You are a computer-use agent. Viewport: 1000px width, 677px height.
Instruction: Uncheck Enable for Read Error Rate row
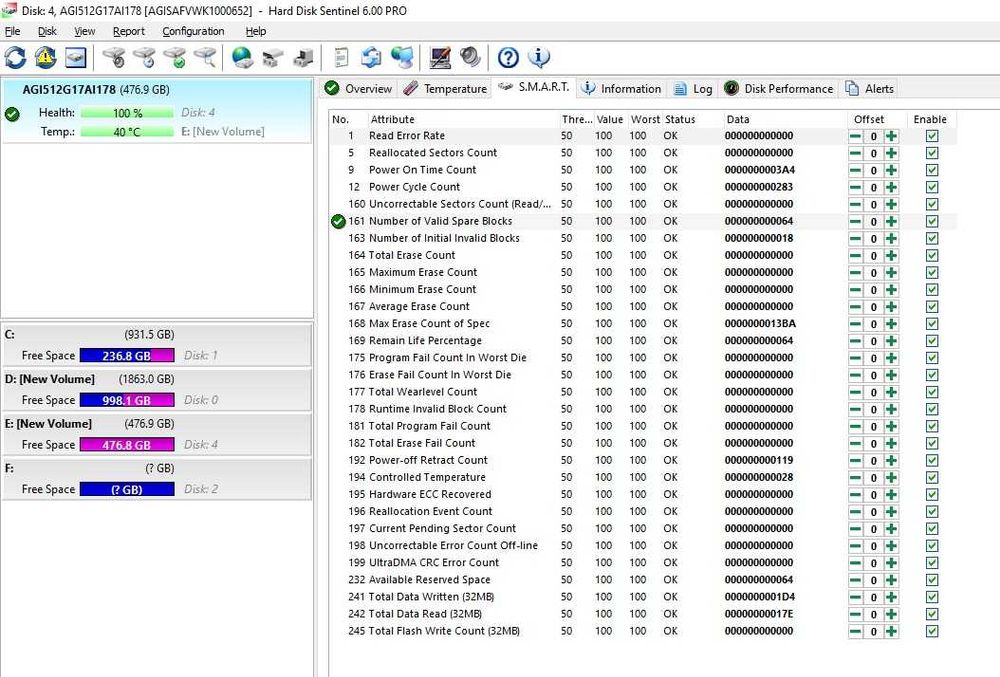point(932,136)
